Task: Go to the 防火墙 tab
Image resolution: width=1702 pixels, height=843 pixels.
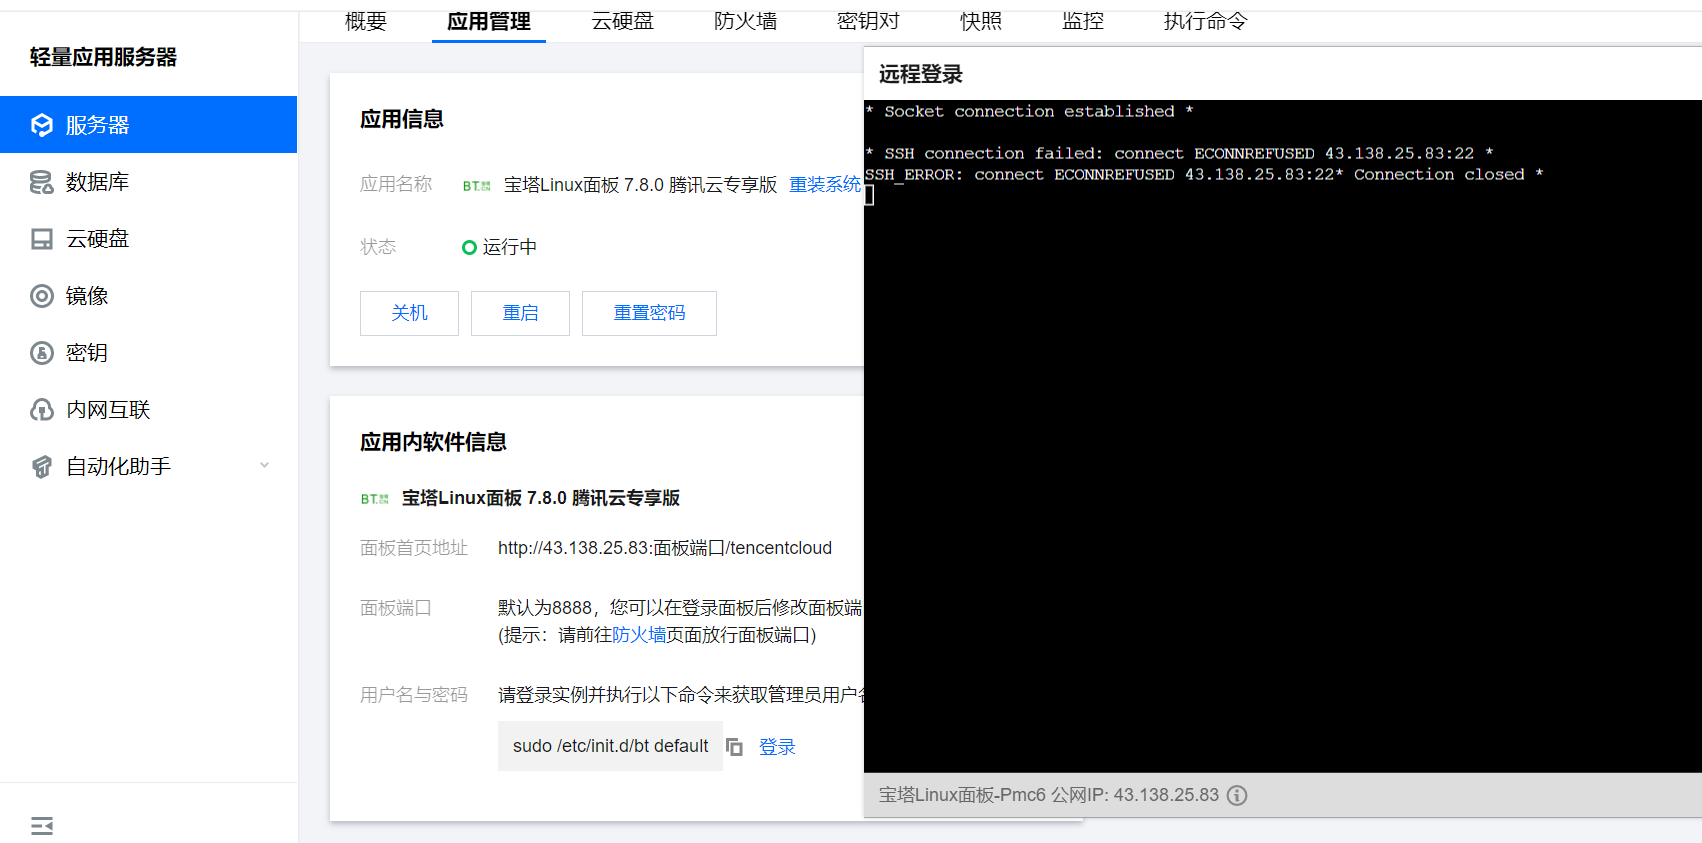Action: pyautogui.click(x=745, y=21)
